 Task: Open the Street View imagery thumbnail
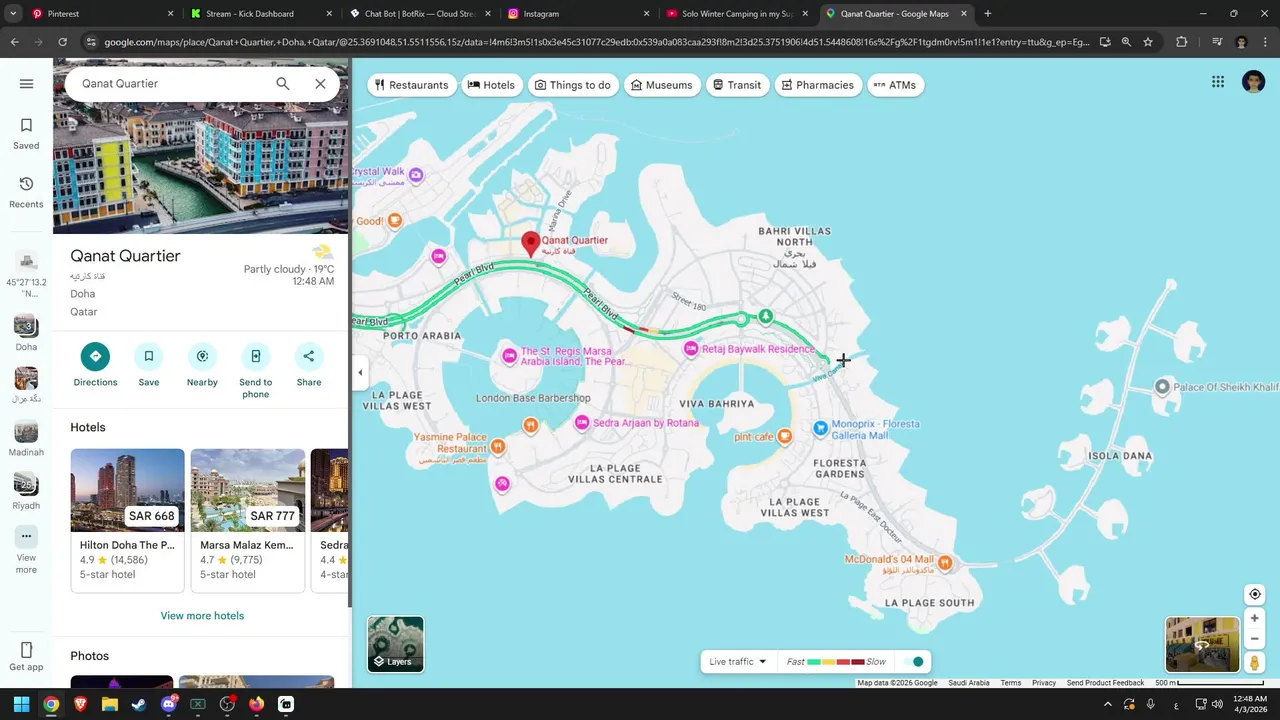pos(1202,645)
